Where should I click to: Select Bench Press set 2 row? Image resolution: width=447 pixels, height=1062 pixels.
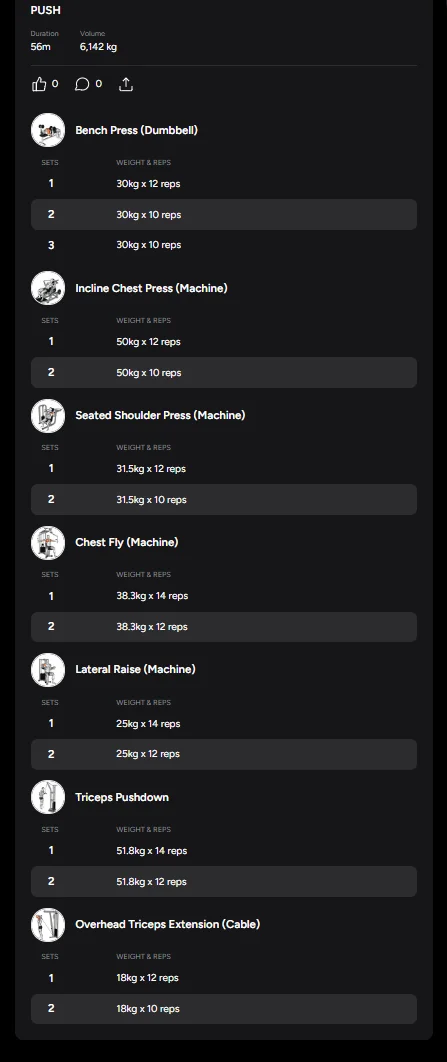[x=224, y=215]
